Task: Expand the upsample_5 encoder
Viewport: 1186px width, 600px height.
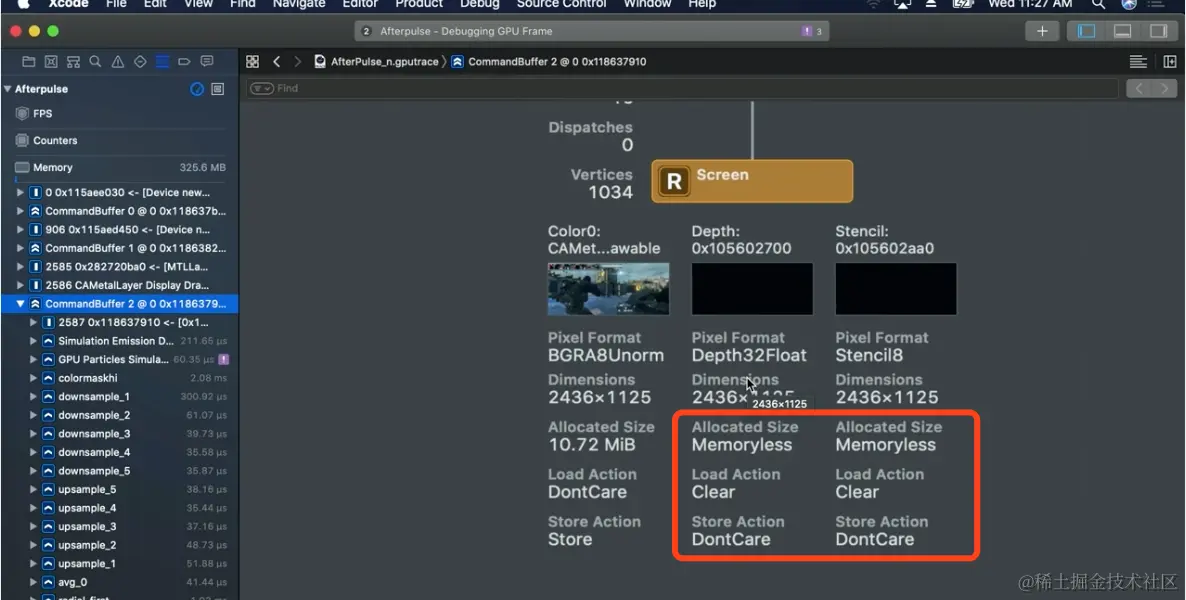Action: (x=33, y=490)
